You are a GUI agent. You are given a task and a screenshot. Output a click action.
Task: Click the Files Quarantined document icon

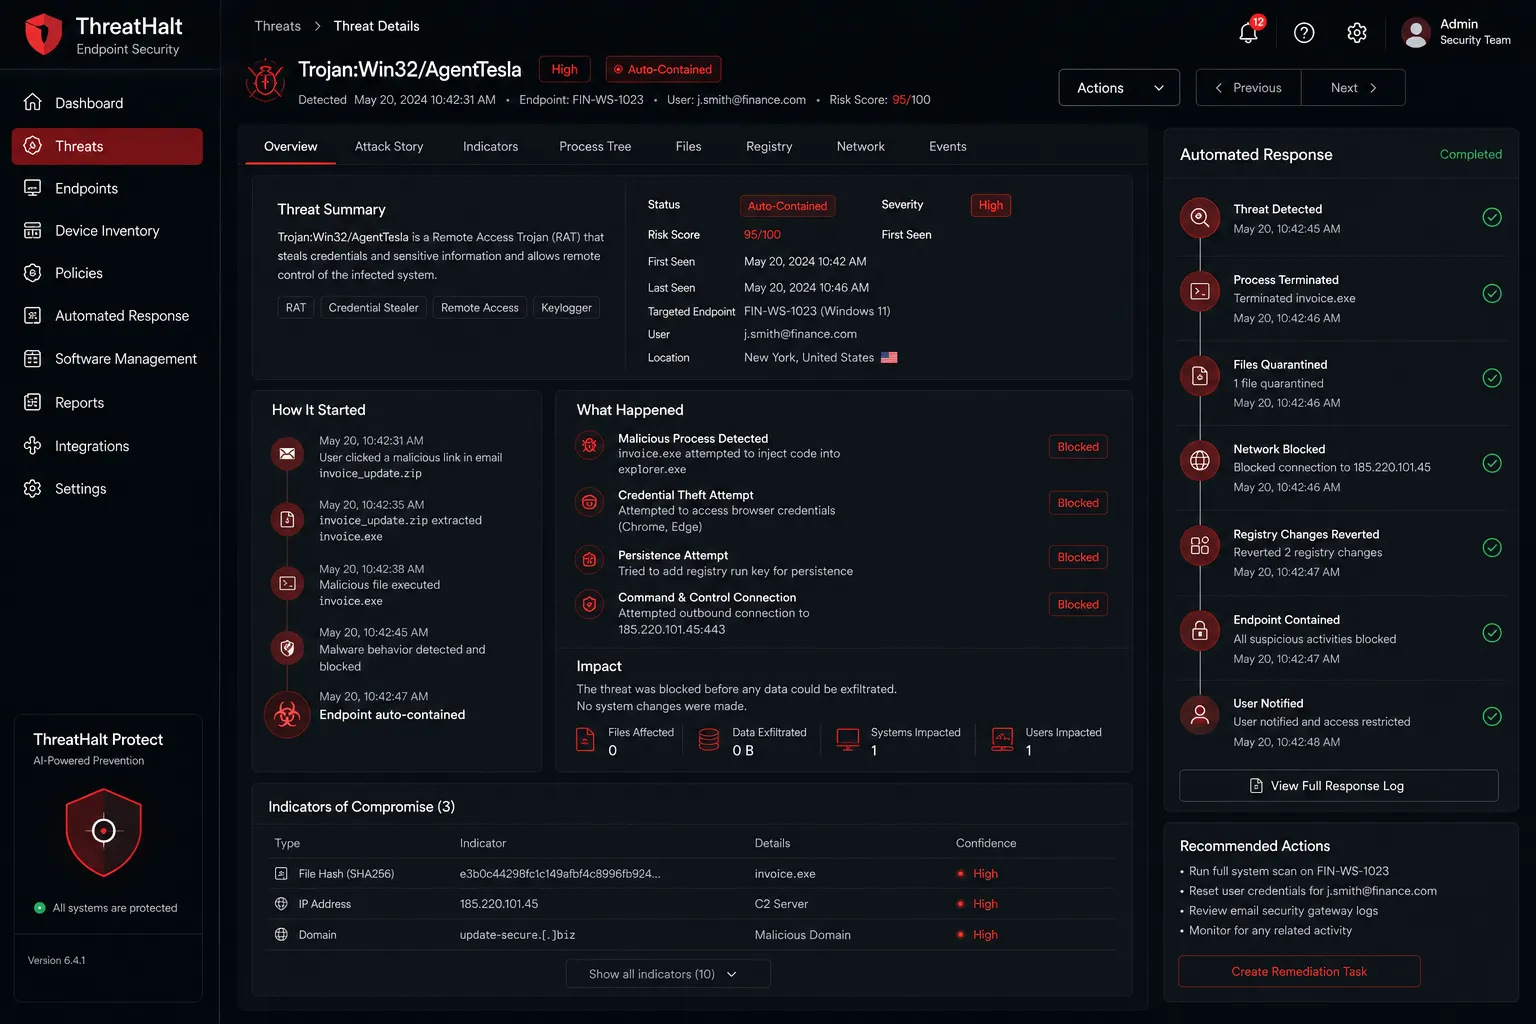coord(1200,376)
